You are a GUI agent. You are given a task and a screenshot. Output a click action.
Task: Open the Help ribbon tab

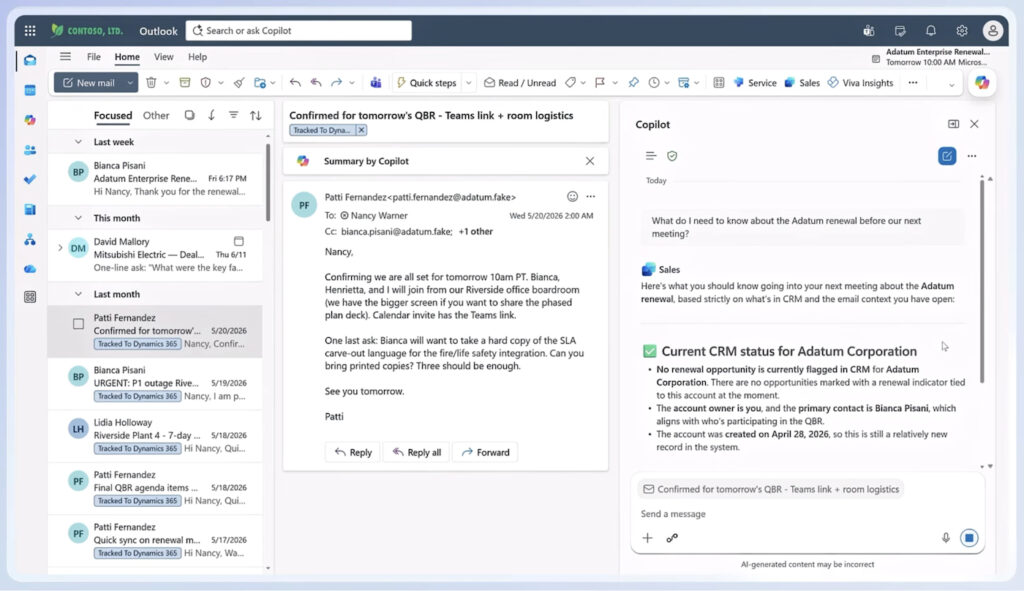coord(197,57)
